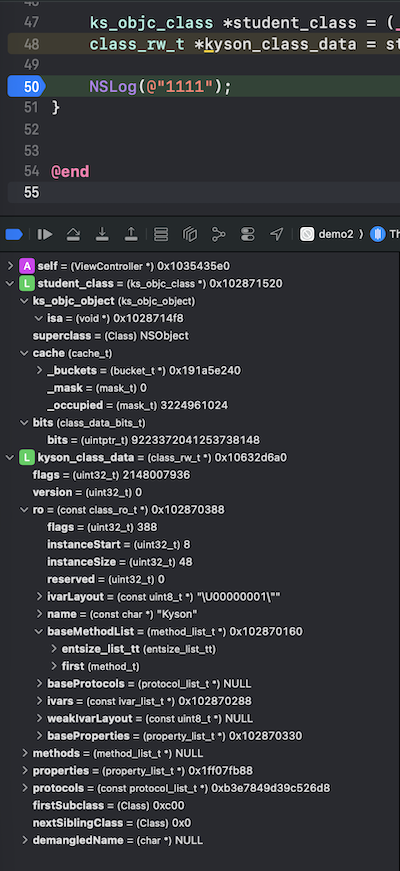Click green L icon beside kyson_class_data
This screenshot has width=400, height=871.
27,458
